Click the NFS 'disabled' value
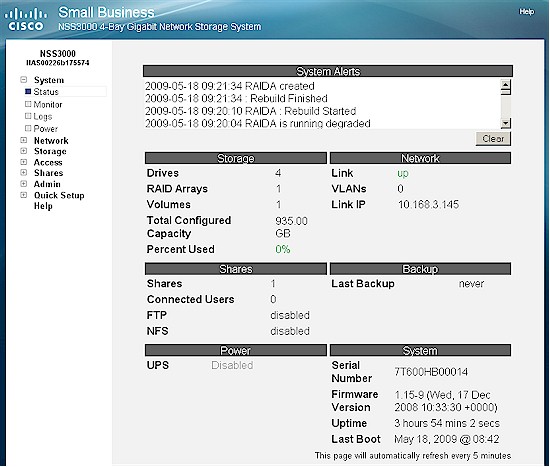The height and width of the screenshot is (467, 550). [290, 331]
